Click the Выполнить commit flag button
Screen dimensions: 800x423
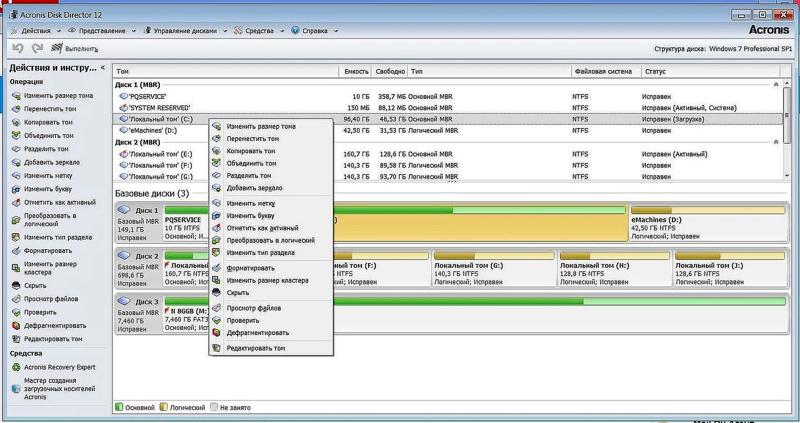pos(74,49)
